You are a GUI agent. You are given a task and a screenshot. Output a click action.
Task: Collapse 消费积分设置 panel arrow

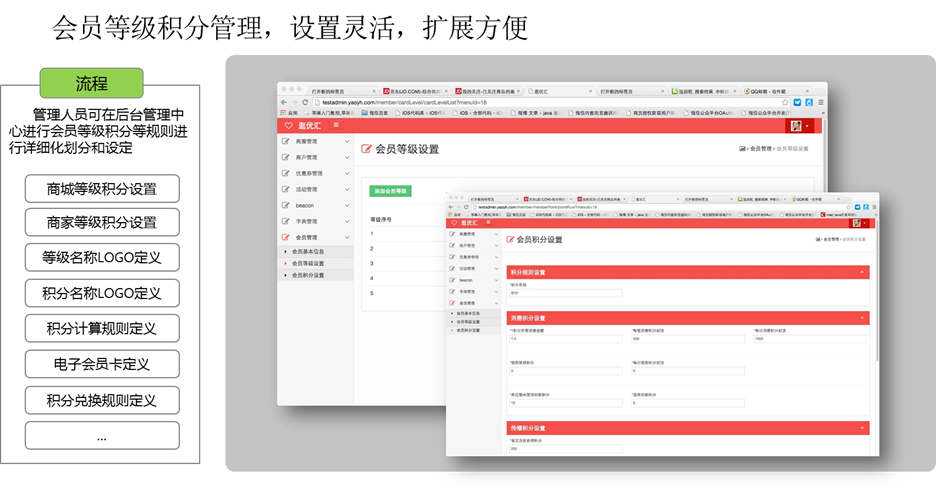click(x=861, y=318)
